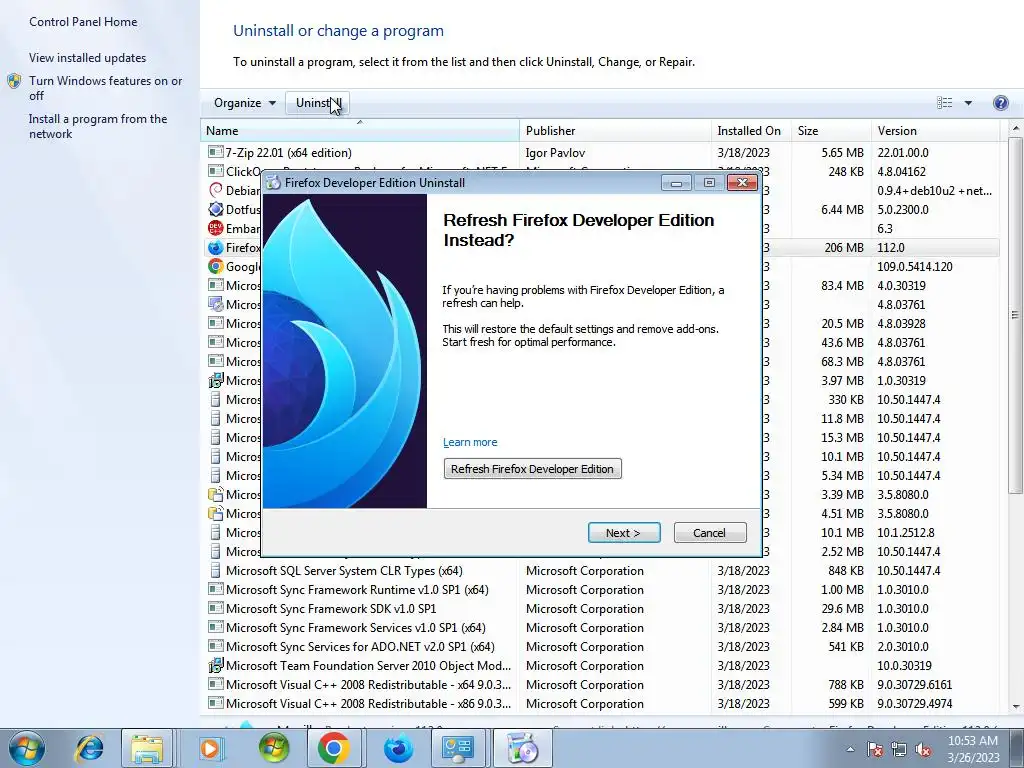The height and width of the screenshot is (768, 1024).
Task: Open the uninstaller icon in the taskbar
Action: (x=522, y=748)
